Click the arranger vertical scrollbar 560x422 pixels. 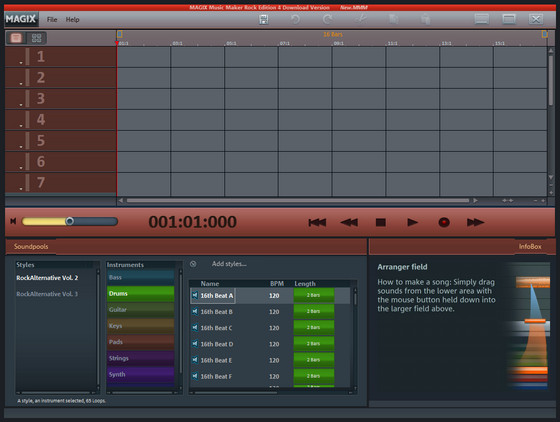[551, 80]
